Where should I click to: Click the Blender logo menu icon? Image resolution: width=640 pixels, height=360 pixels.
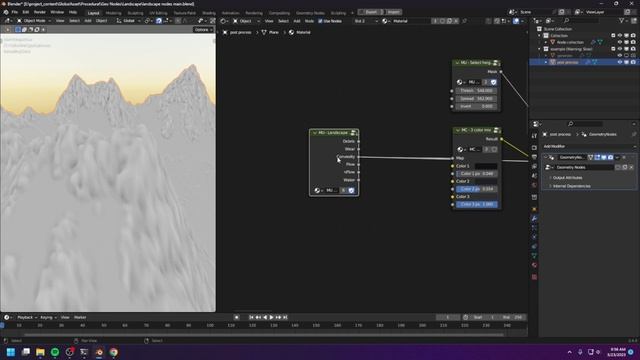pyautogui.click(x=6, y=12)
